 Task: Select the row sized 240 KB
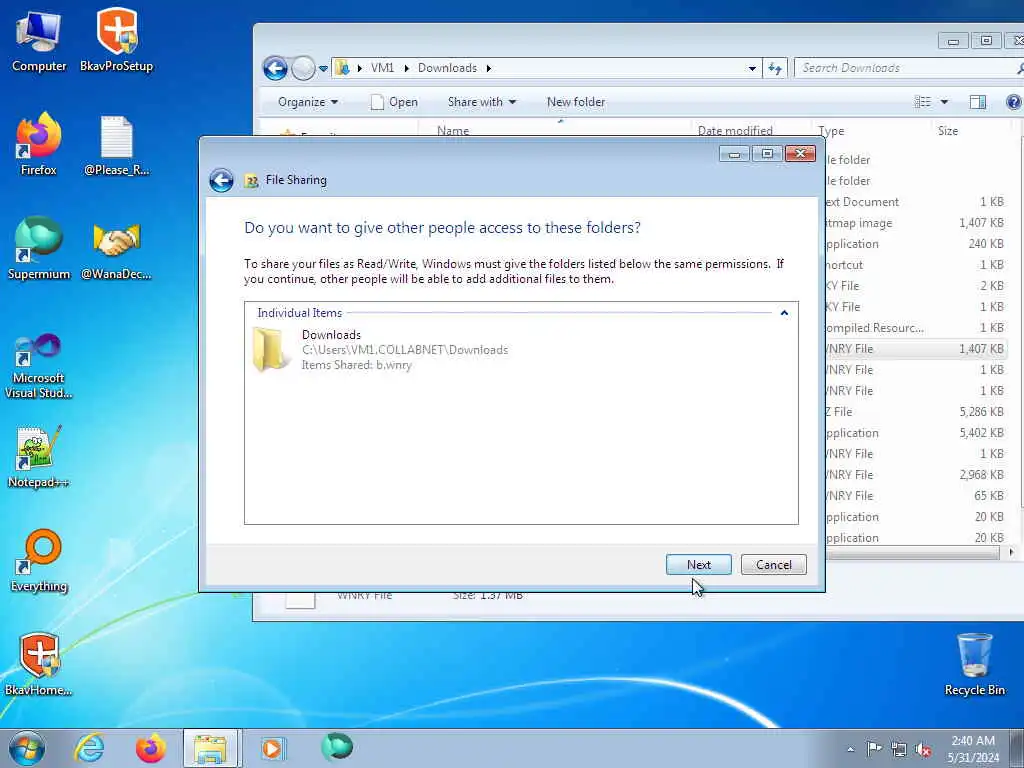pyautogui.click(x=916, y=244)
